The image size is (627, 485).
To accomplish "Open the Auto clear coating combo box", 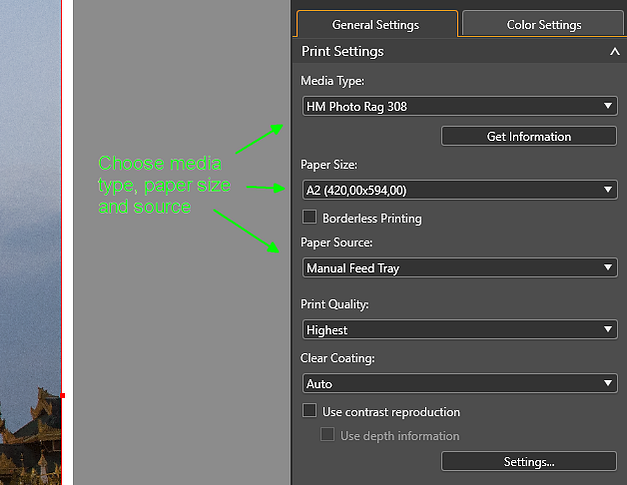I will (460, 383).
